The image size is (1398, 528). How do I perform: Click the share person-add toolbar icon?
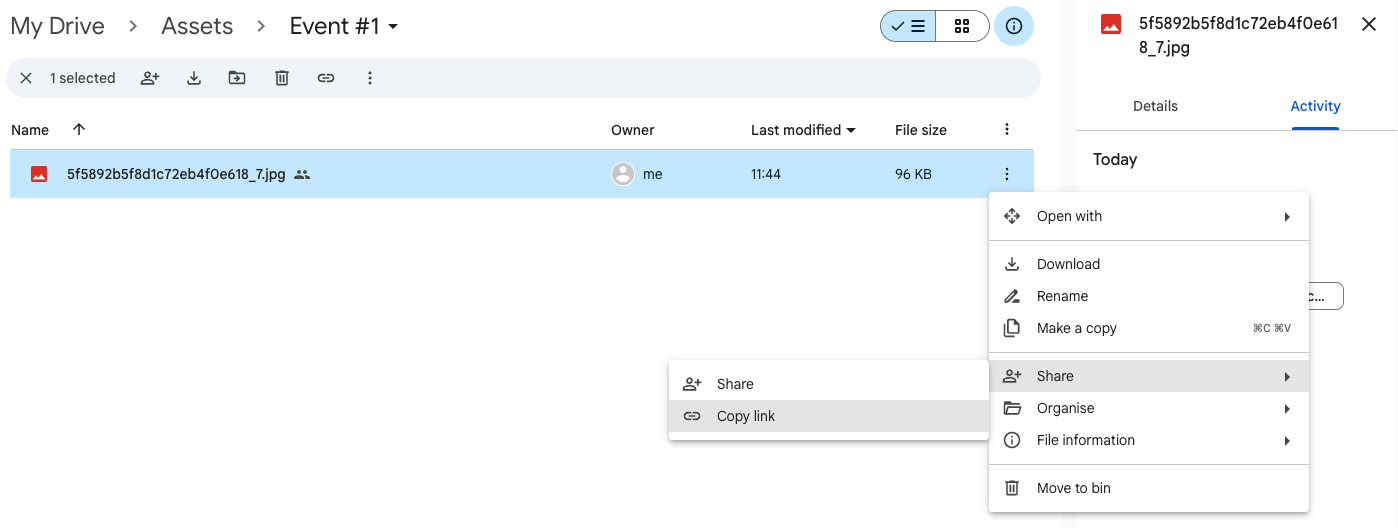150,78
